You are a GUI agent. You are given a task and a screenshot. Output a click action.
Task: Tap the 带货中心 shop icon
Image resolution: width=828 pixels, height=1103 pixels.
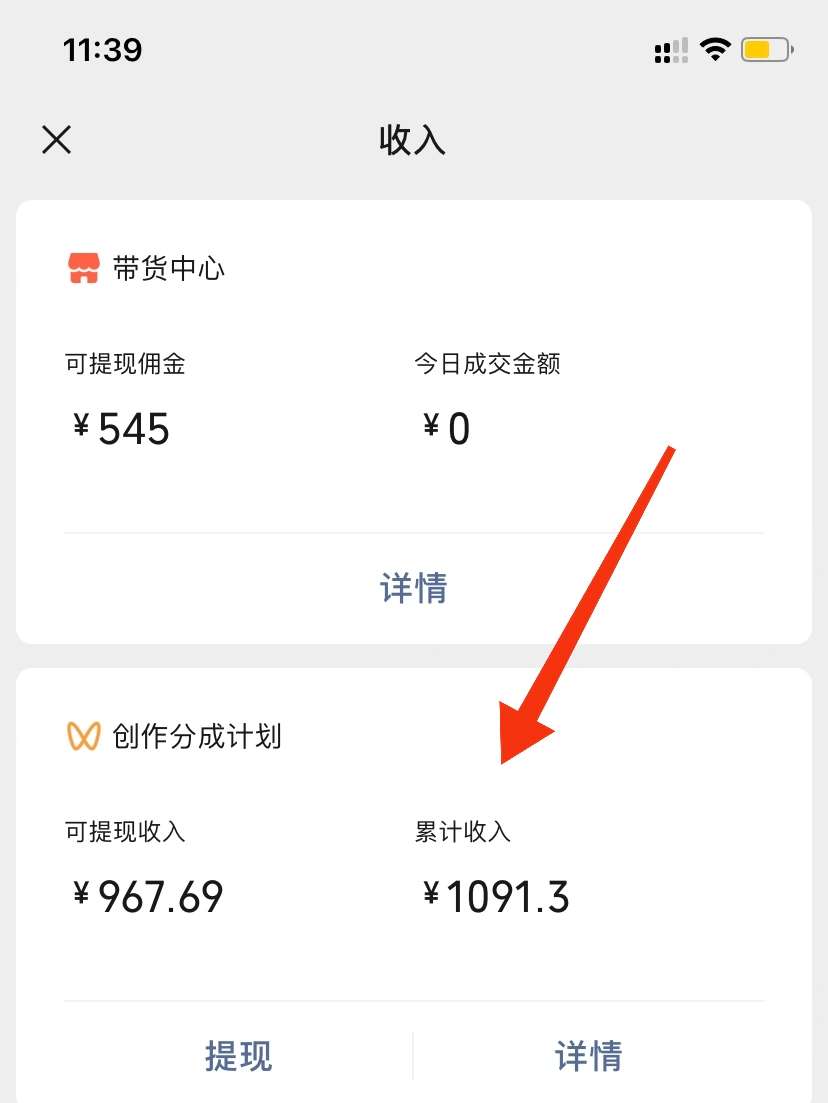[x=84, y=268]
